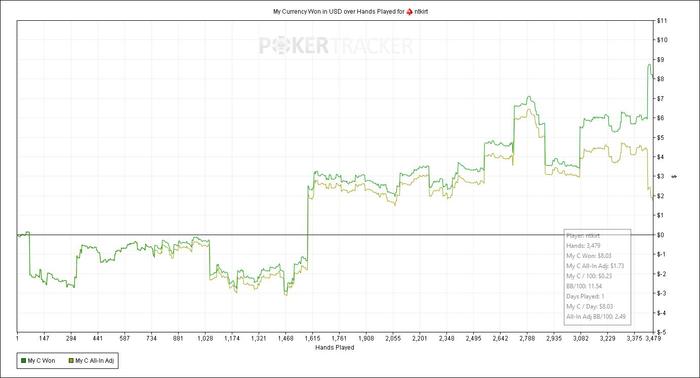Click the 'Player:' line in stats box
This screenshot has width=700, height=378.
coord(583,235)
